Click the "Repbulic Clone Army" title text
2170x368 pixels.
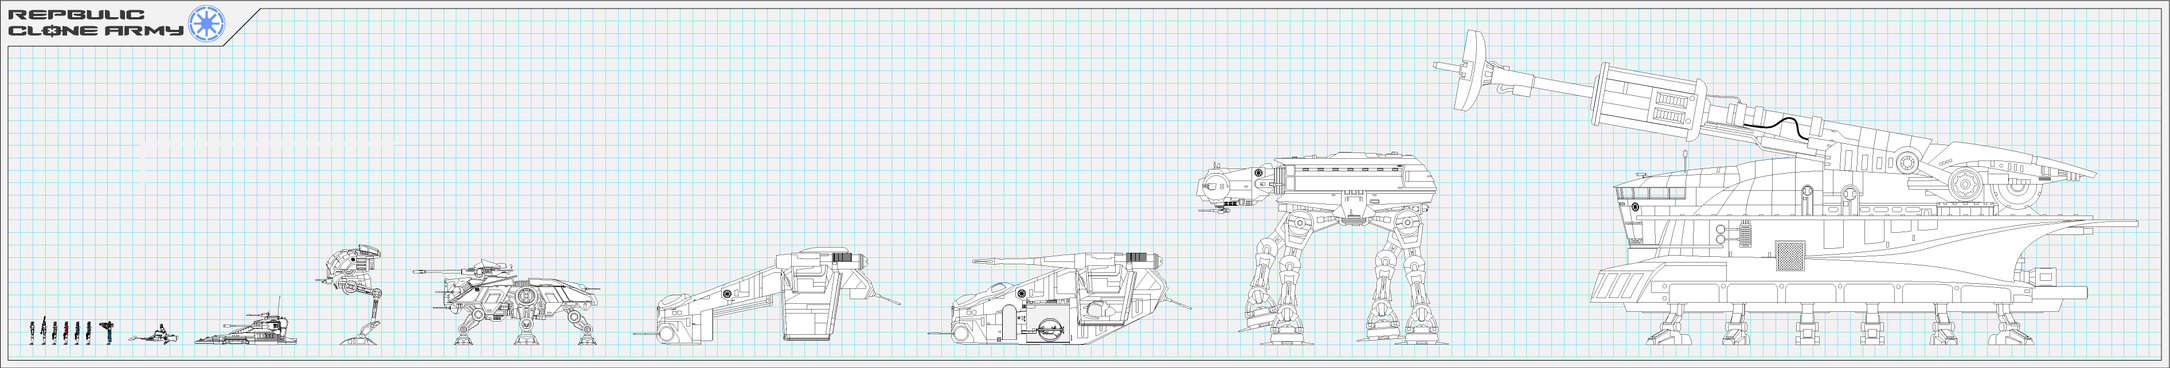pyautogui.click(x=96, y=23)
